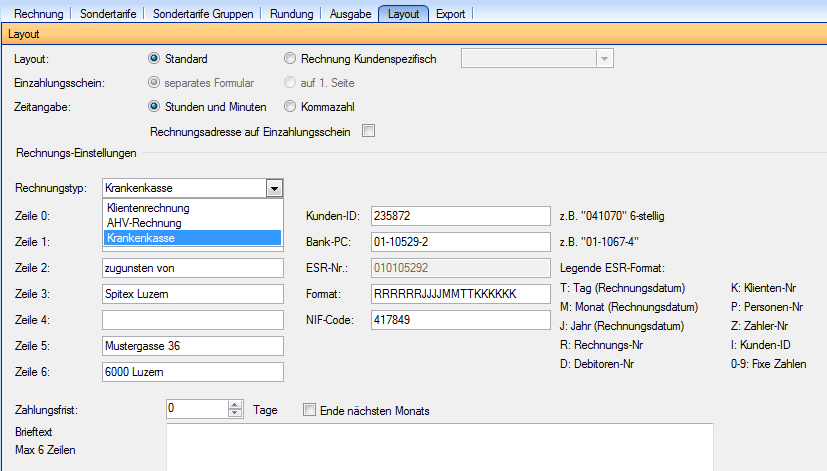Viewport: 827px width, 471px height.
Task: Click the Bank-PC field
Action: [x=459, y=242]
